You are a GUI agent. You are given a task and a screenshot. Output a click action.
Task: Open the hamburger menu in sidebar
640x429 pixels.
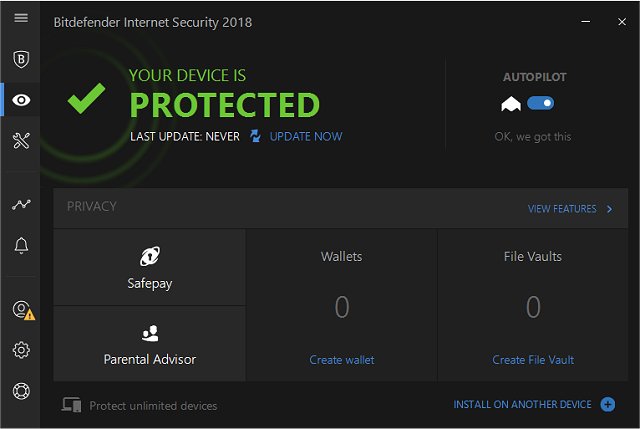pyautogui.click(x=21, y=18)
